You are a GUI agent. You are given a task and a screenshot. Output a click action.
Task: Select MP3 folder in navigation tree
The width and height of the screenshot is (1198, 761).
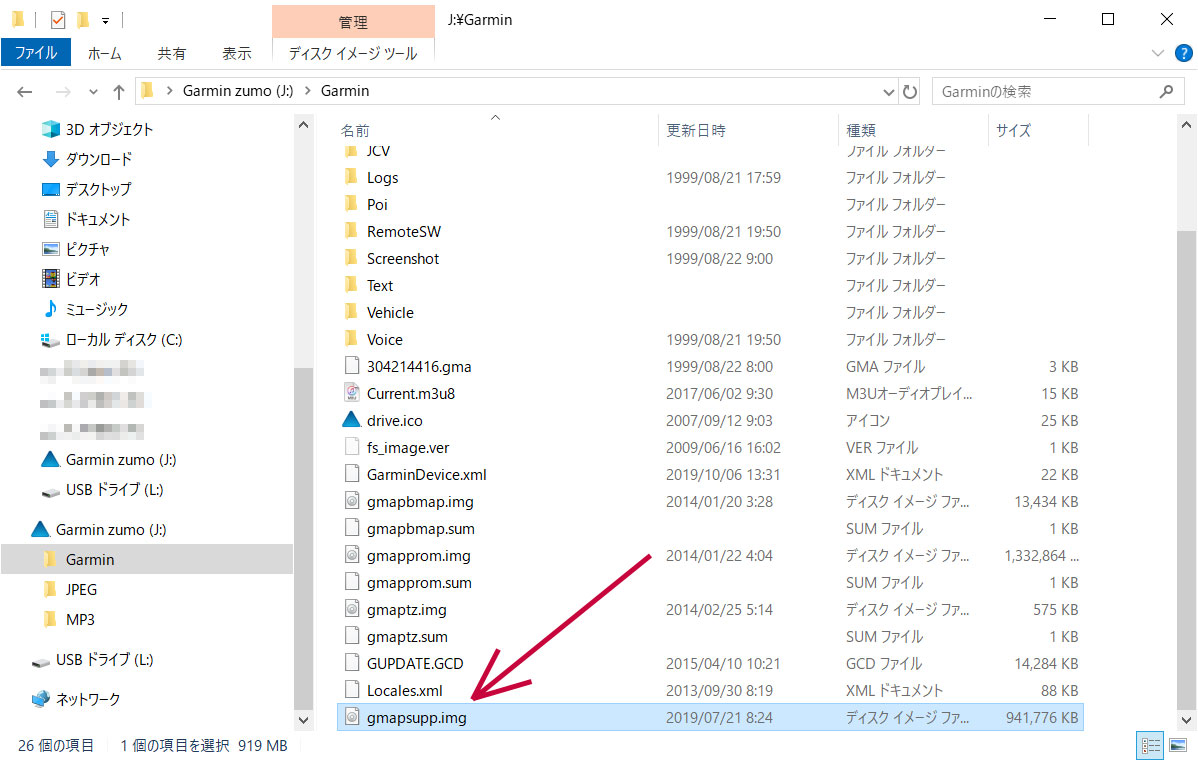pos(80,619)
